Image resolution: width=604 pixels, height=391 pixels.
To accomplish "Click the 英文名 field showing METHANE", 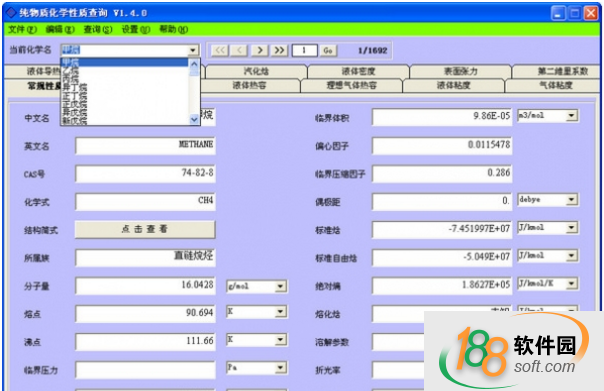I will click(x=146, y=146).
